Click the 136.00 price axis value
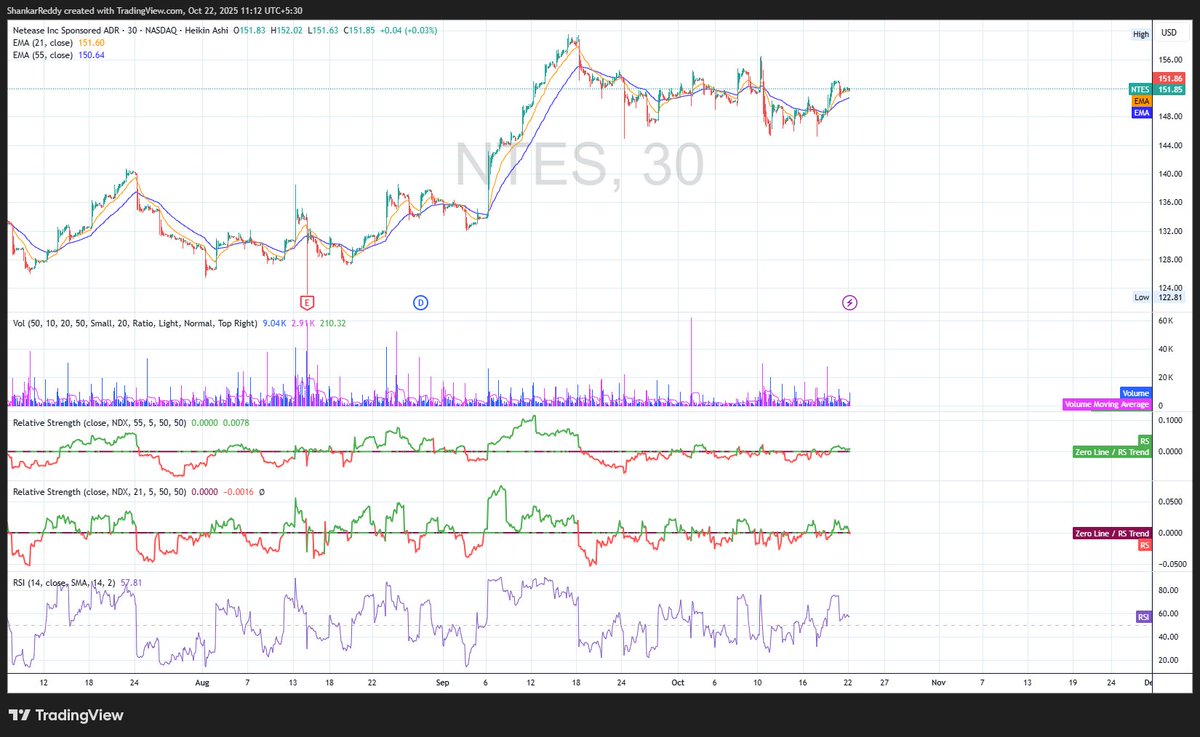The width and height of the screenshot is (1200, 737). pos(1169,203)
